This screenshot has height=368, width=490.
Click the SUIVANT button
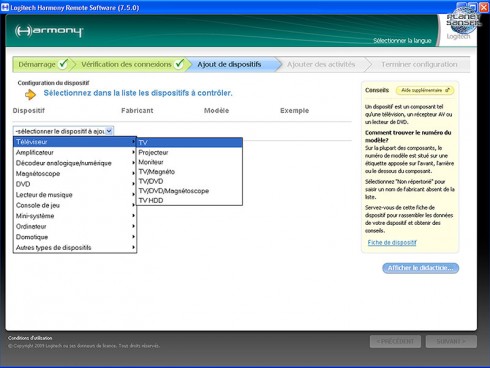click(451, 341)
